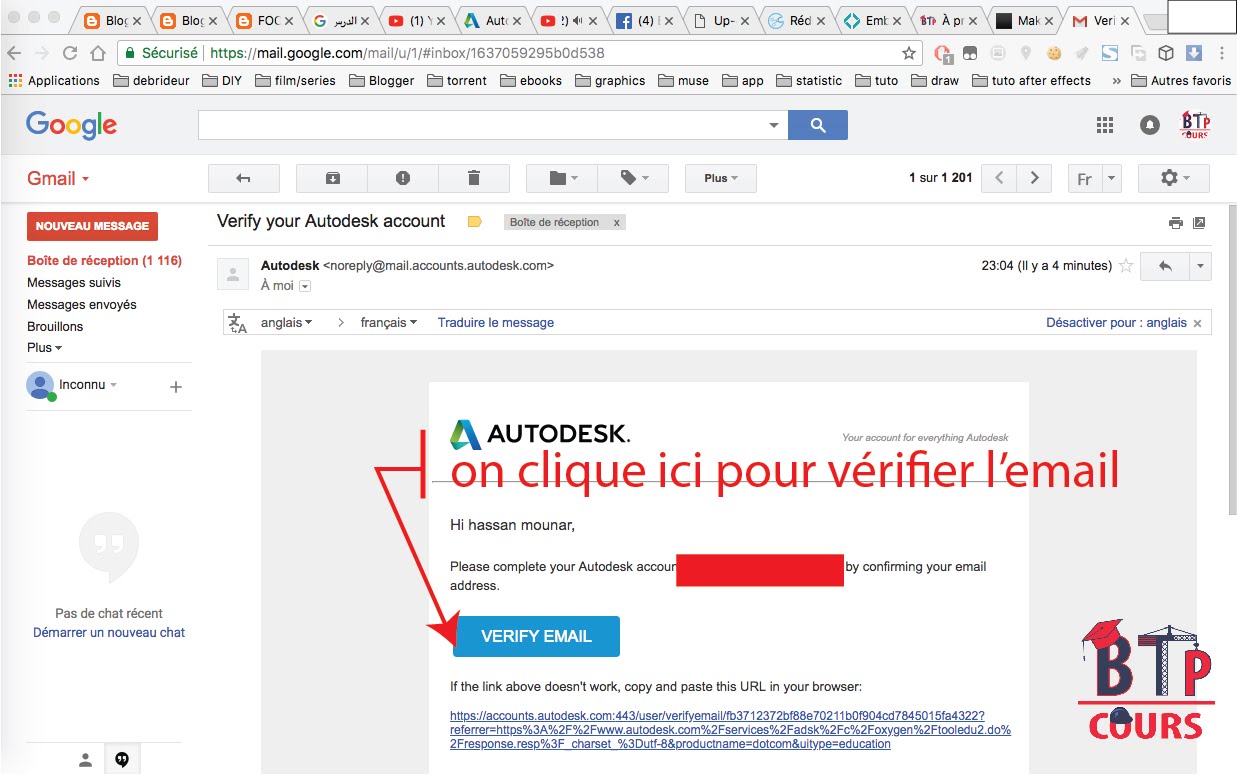Viewport: 1237px width, 775px height.
Task: Click the Chrome home button
Action: [x=97, y=53]
